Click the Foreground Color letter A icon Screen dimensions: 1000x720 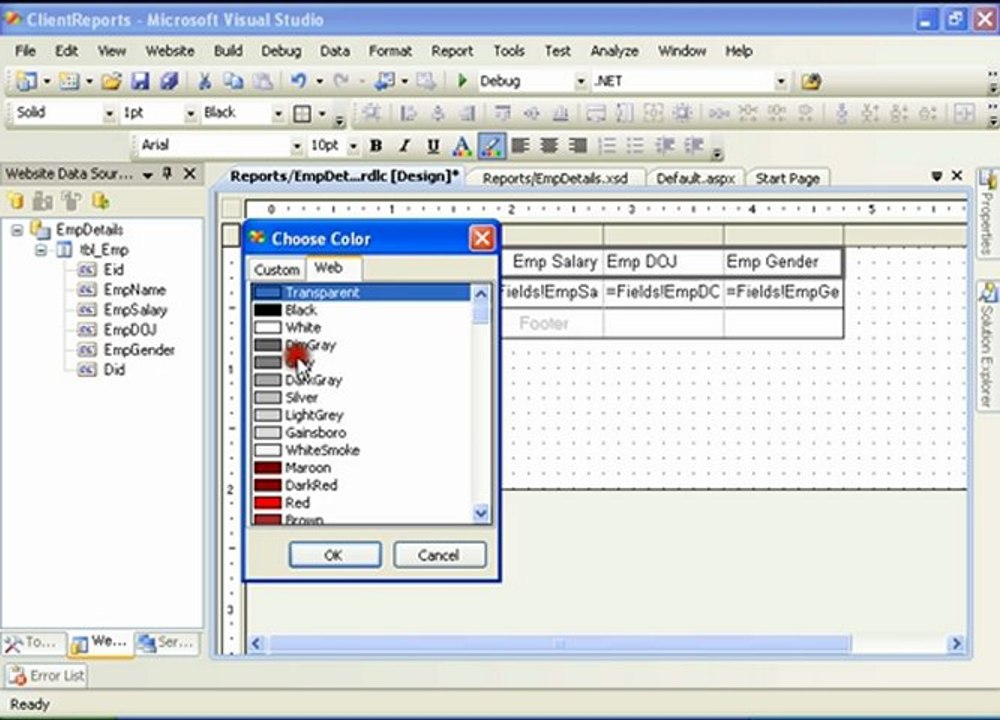[461, 146]
